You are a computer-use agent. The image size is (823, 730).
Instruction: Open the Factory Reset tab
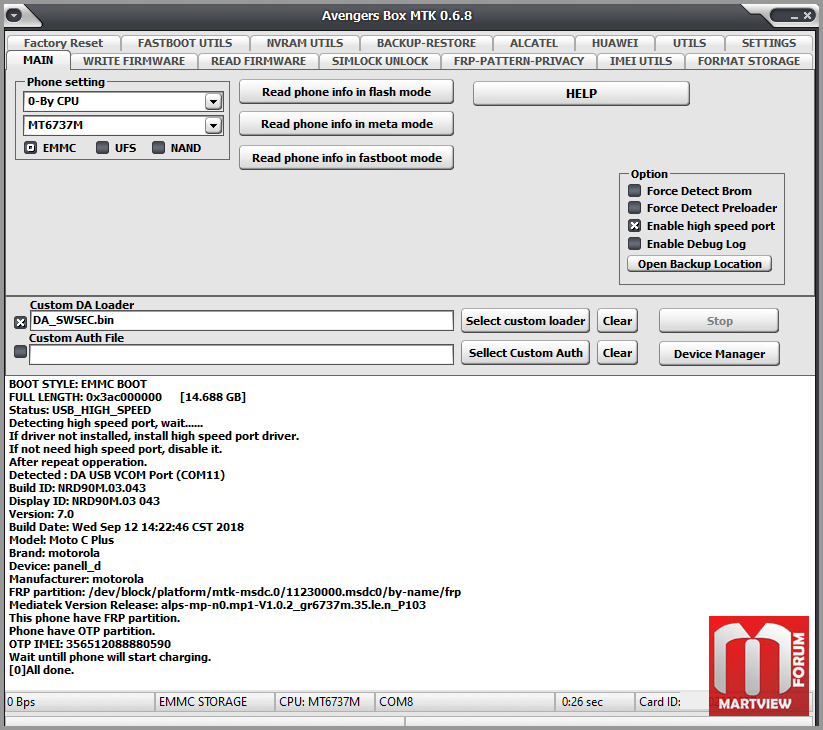tap(63, 43)
